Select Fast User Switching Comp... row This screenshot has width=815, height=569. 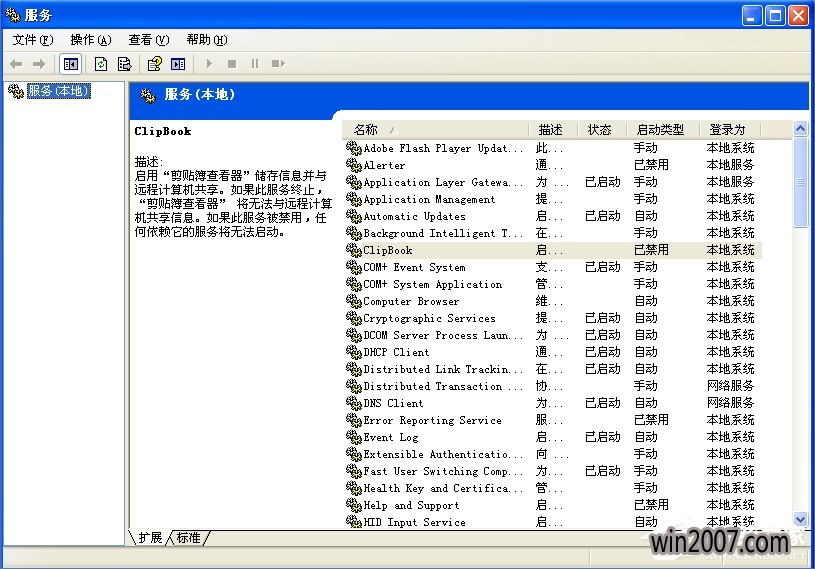553,471
